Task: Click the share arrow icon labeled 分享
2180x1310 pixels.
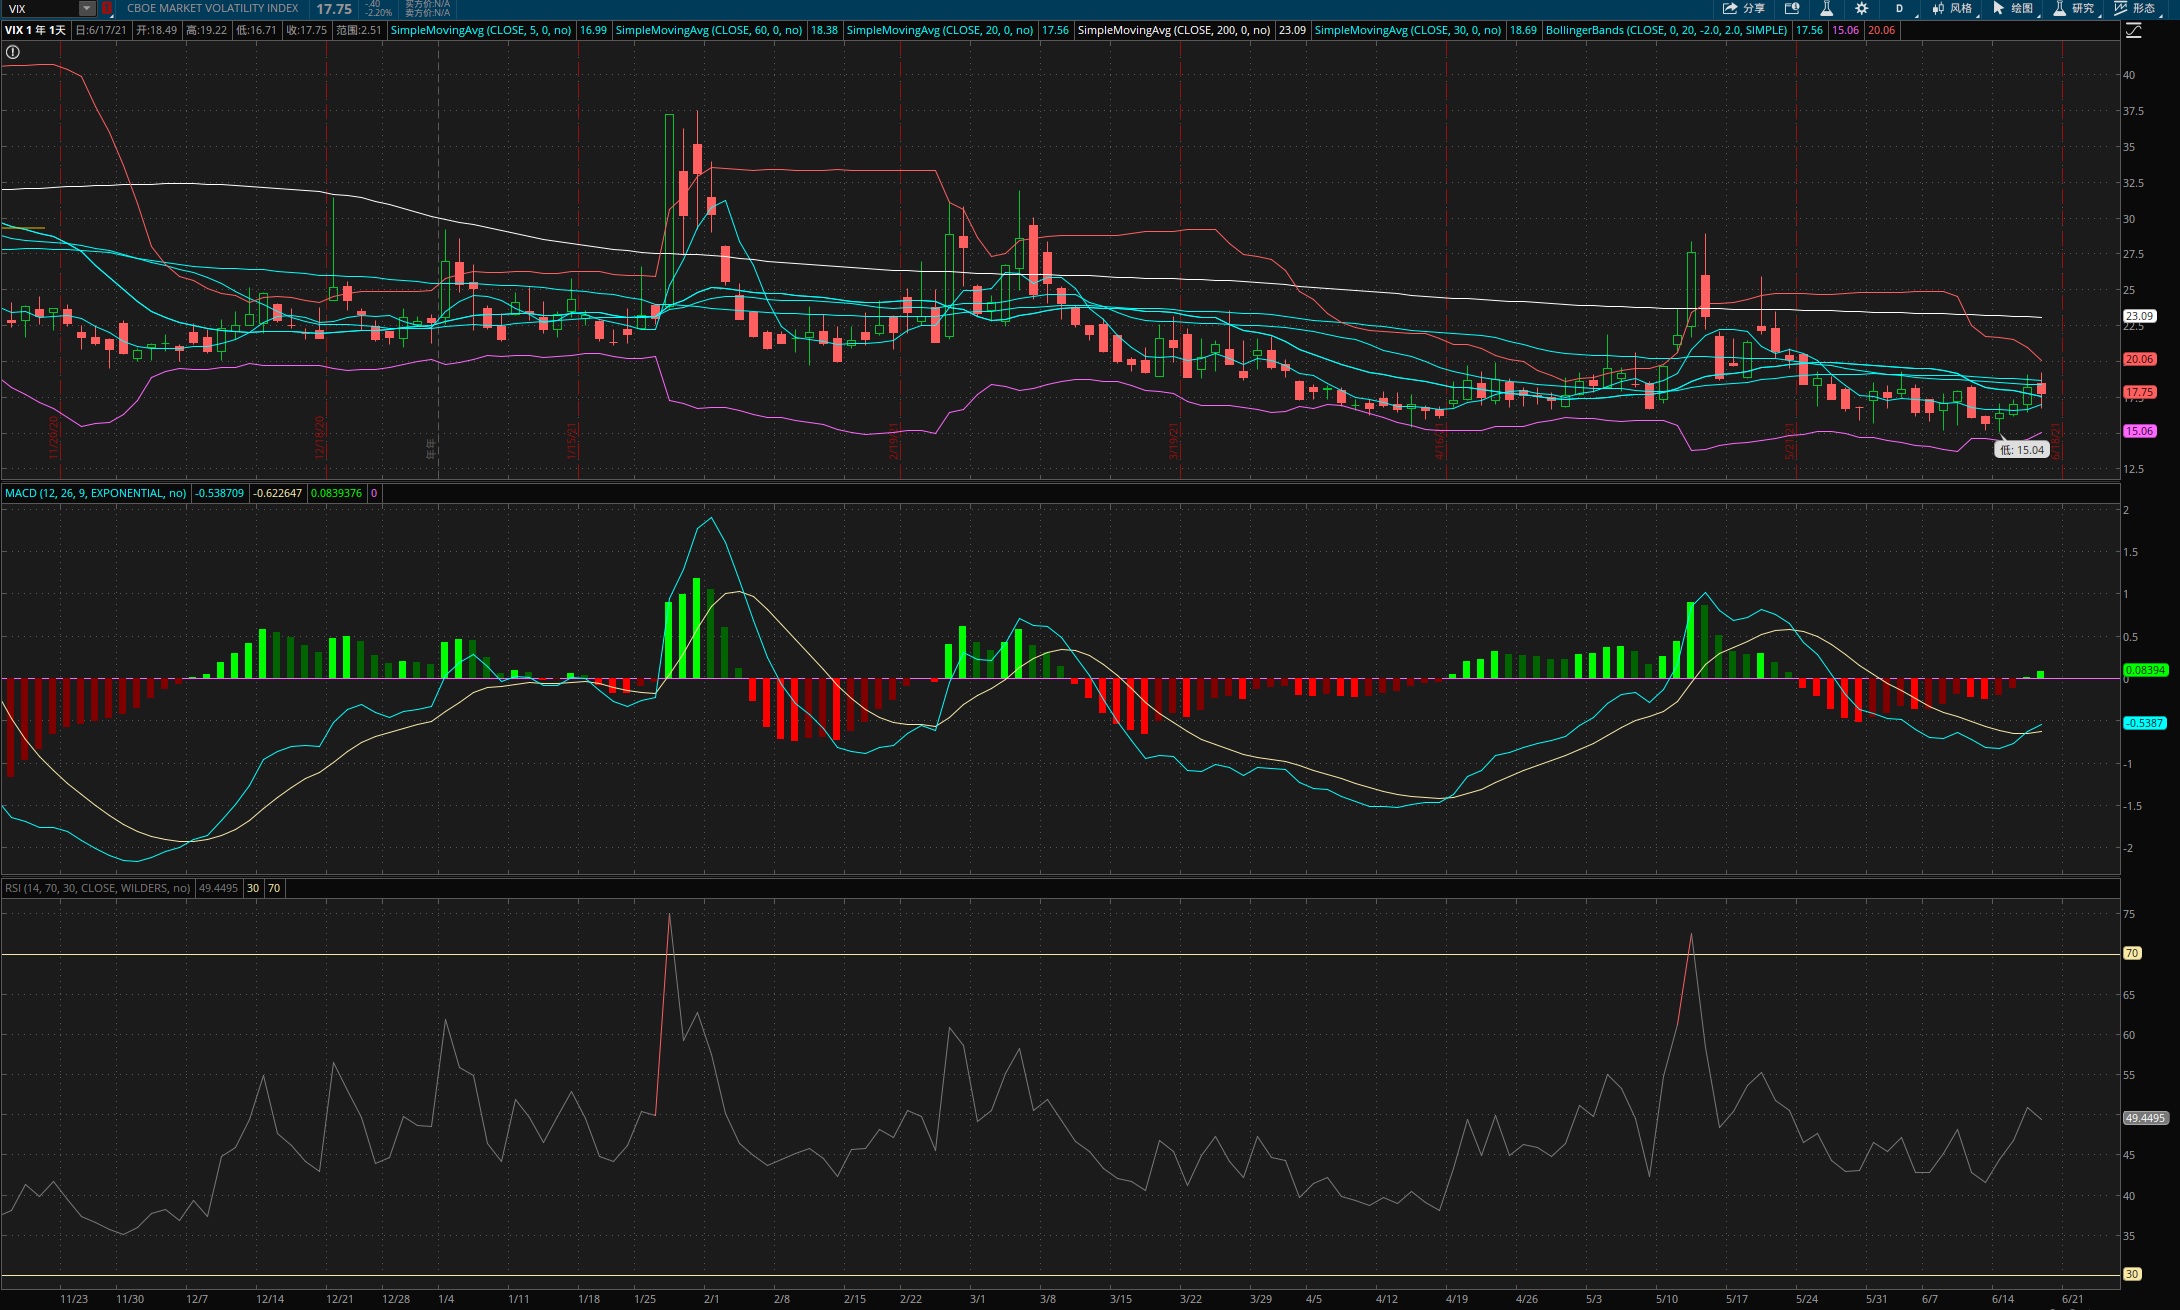Action: [1731, 8]
